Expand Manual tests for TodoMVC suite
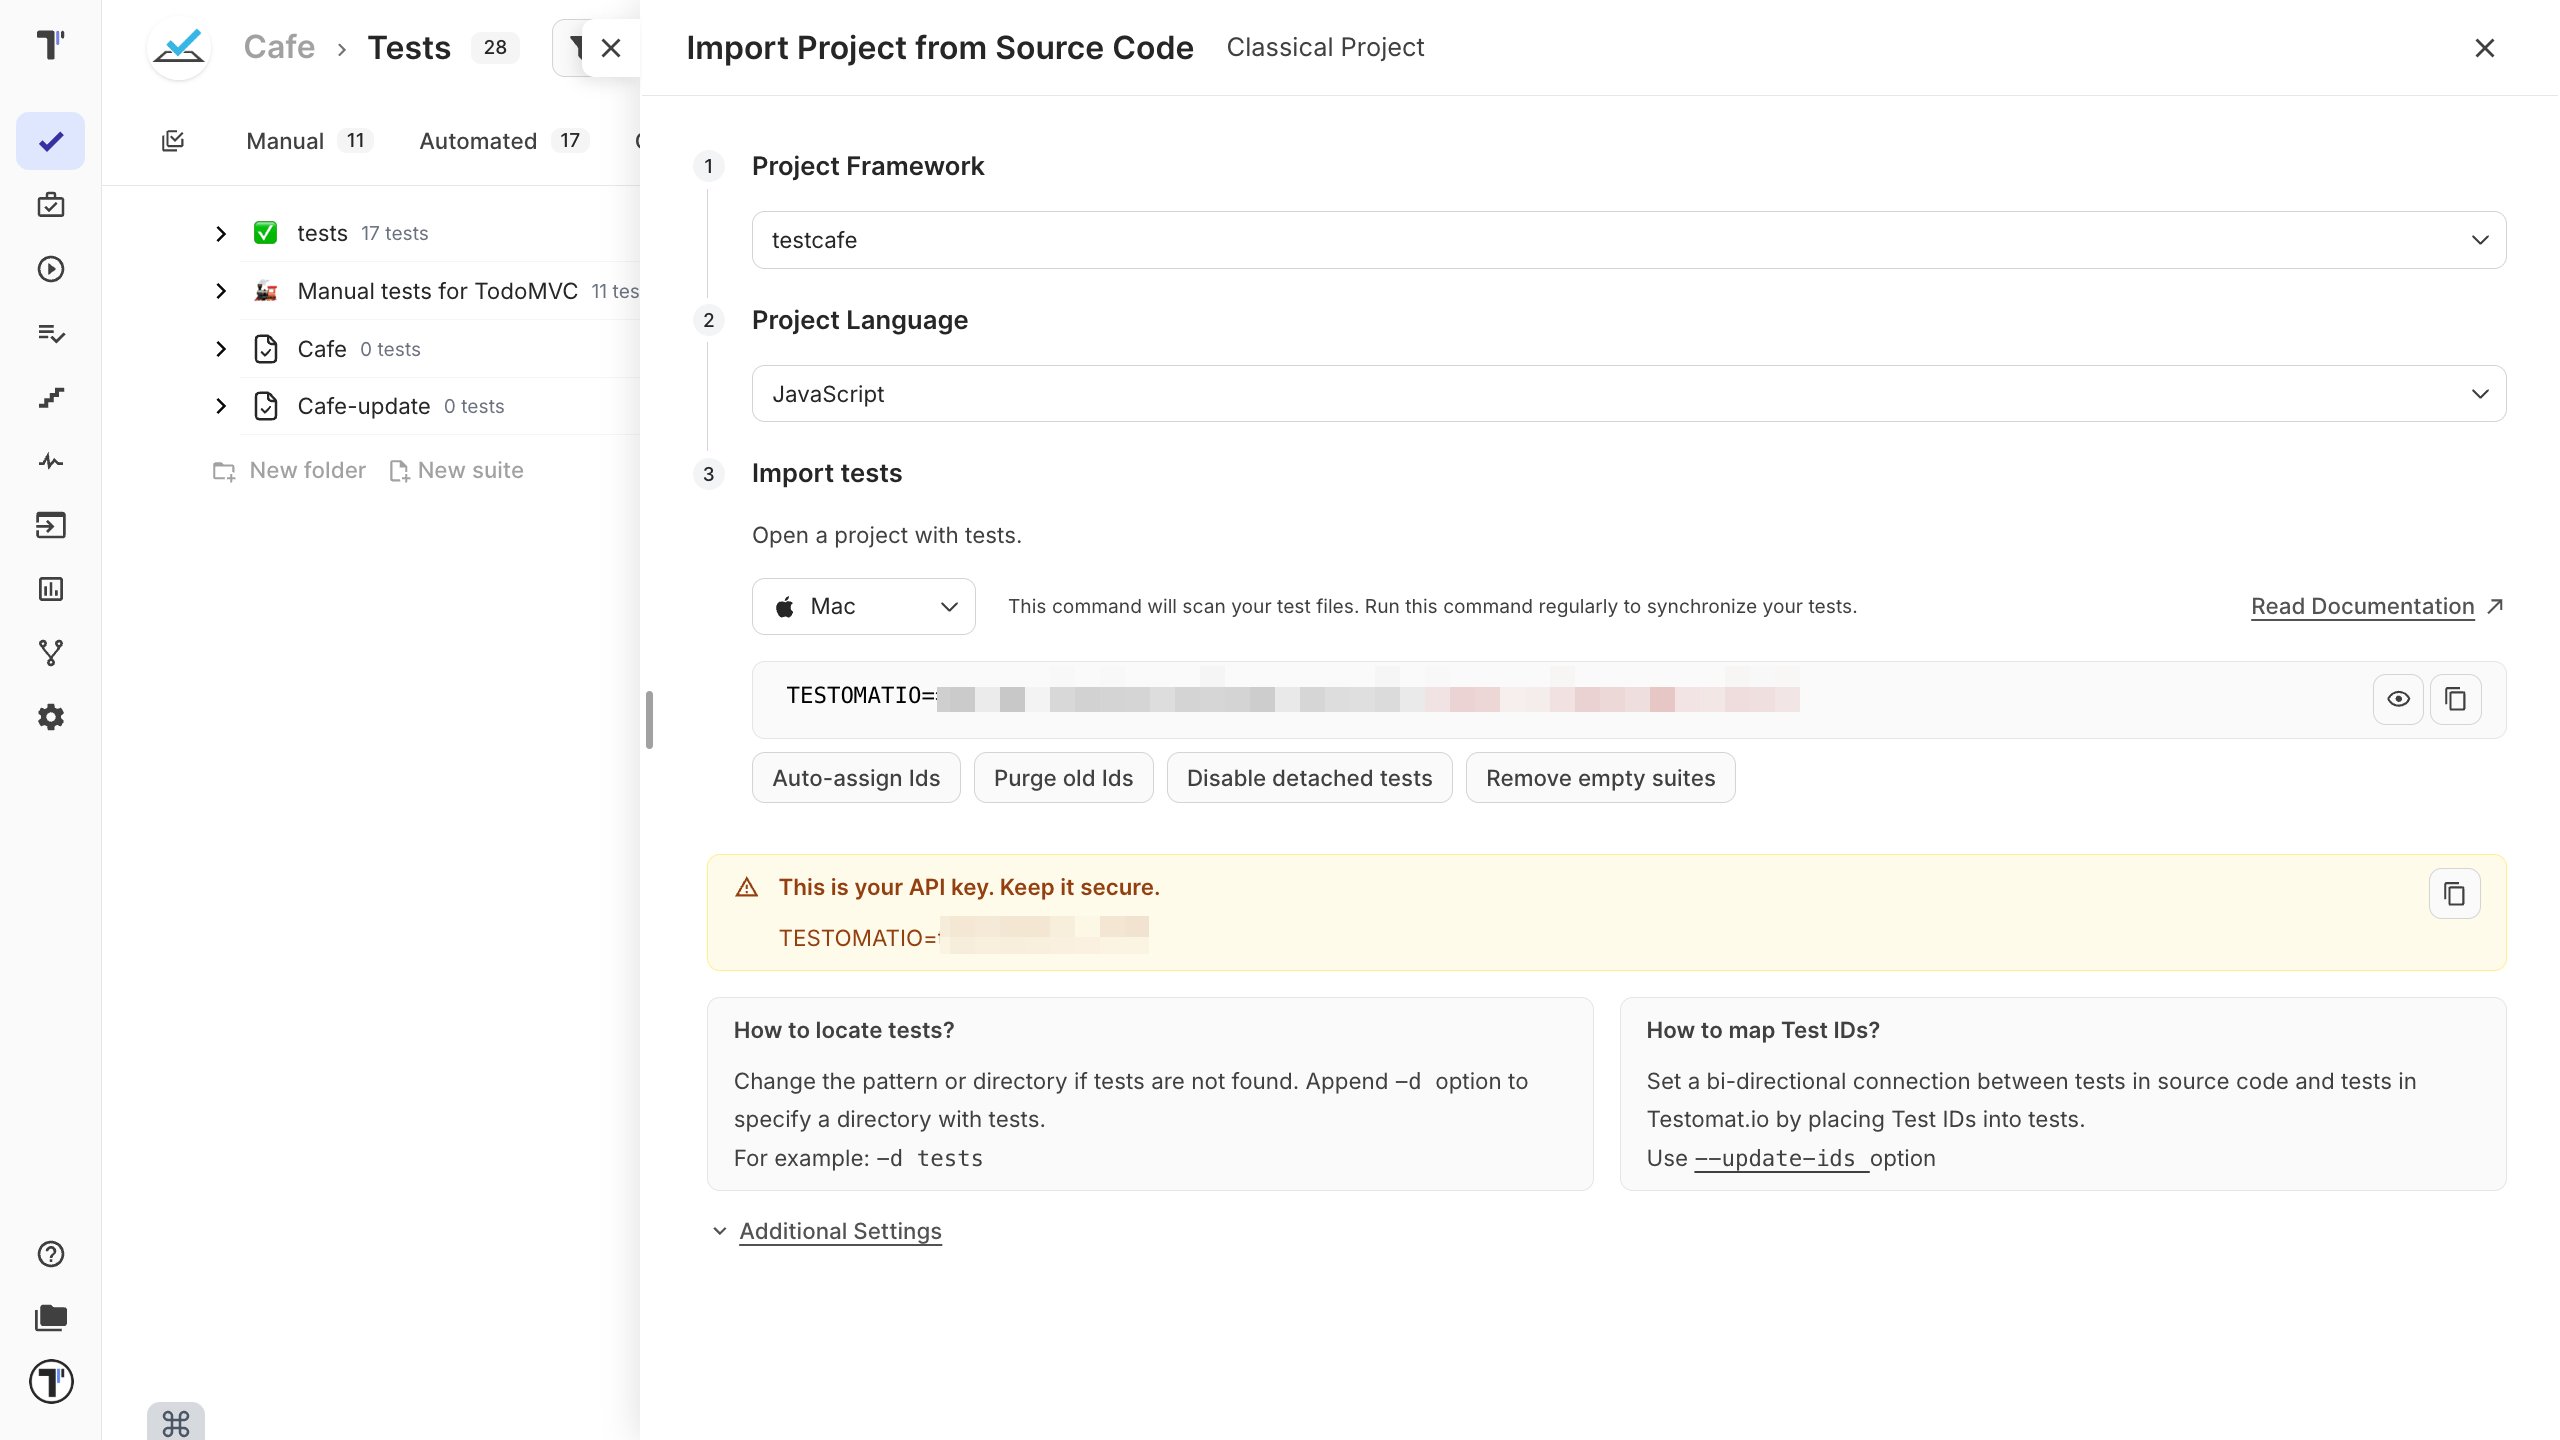 coord(221,291)
